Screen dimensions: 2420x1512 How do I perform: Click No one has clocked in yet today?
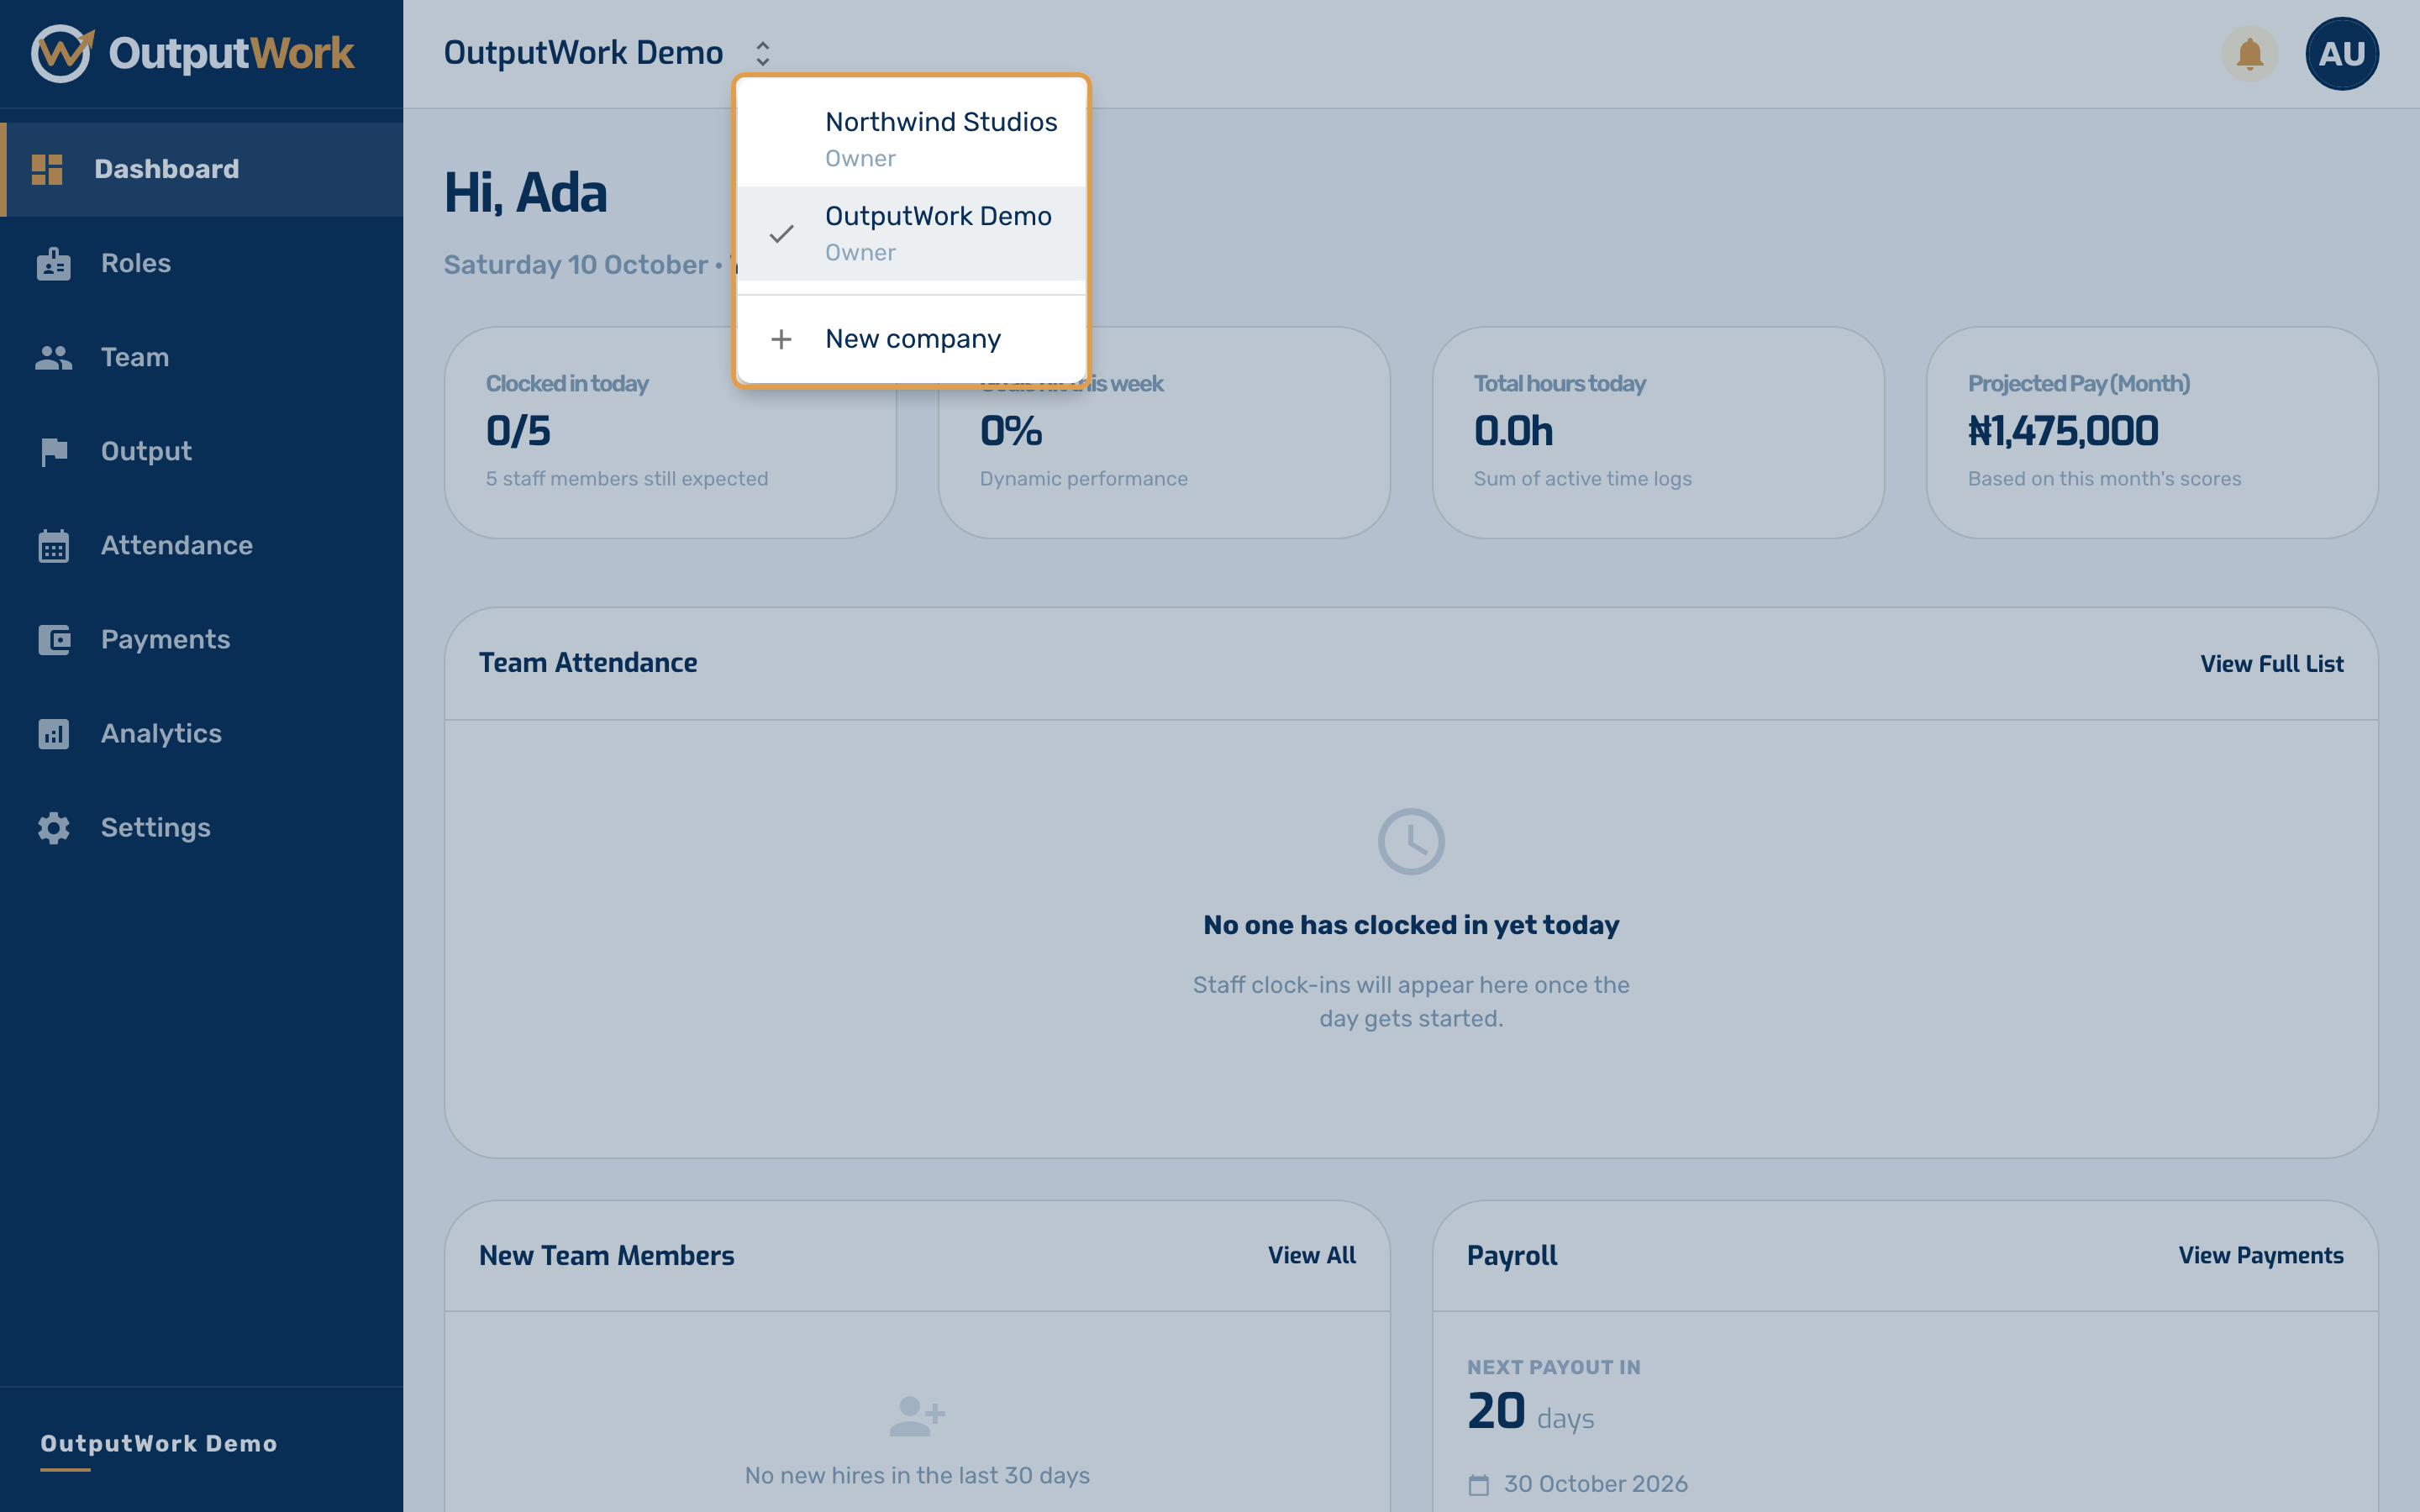pyautogui.click(x=1411, y=925)
